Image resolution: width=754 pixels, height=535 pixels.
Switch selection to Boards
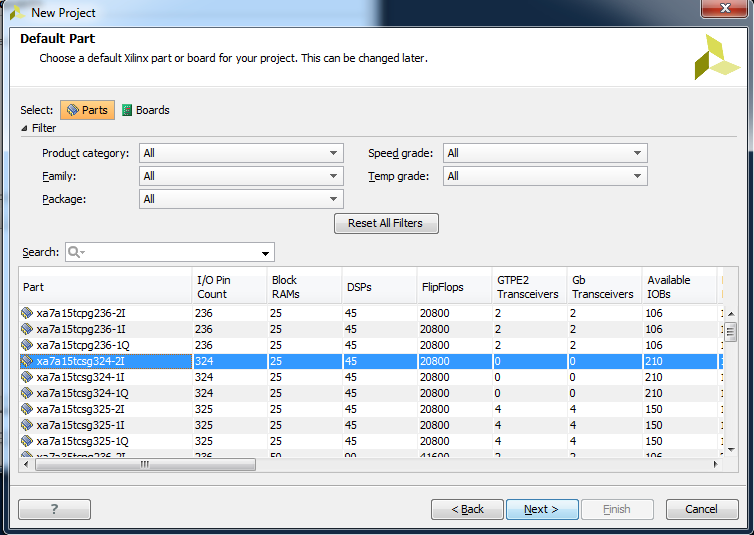(x=146, y=110)
